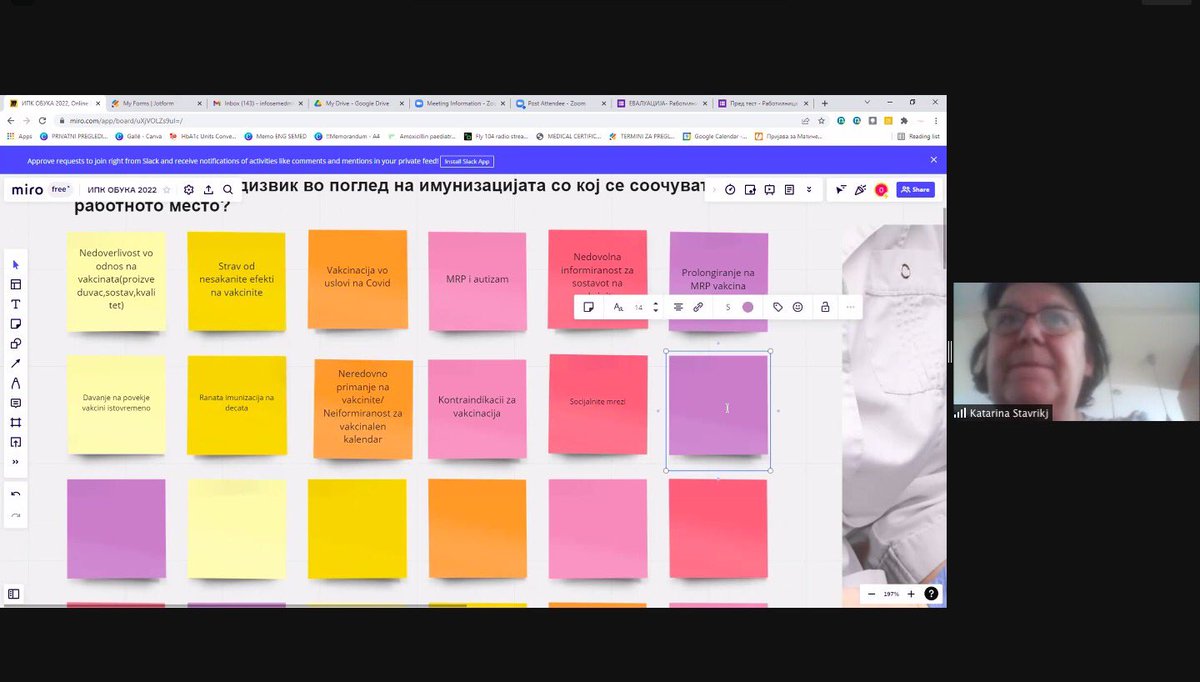Image resolution: width=1200 pixels, height=682 pixels.
Task: Open the notes panel icon
Action: (789, 189)
